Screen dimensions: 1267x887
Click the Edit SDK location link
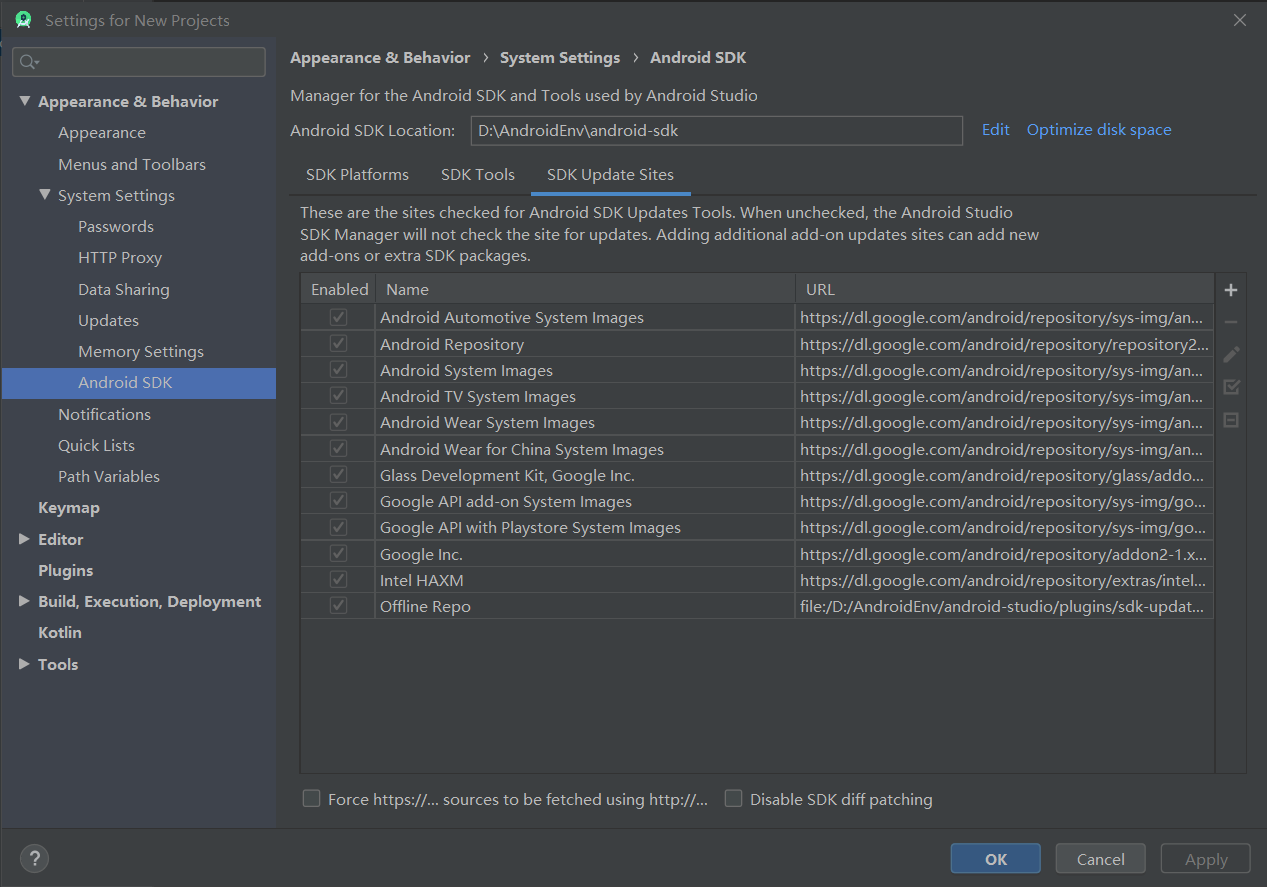996,130
